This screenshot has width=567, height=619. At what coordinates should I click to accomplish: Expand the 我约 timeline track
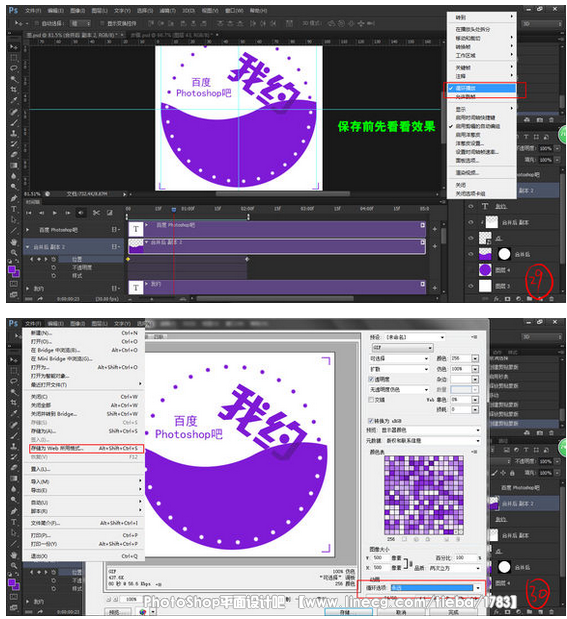(27, 289)
